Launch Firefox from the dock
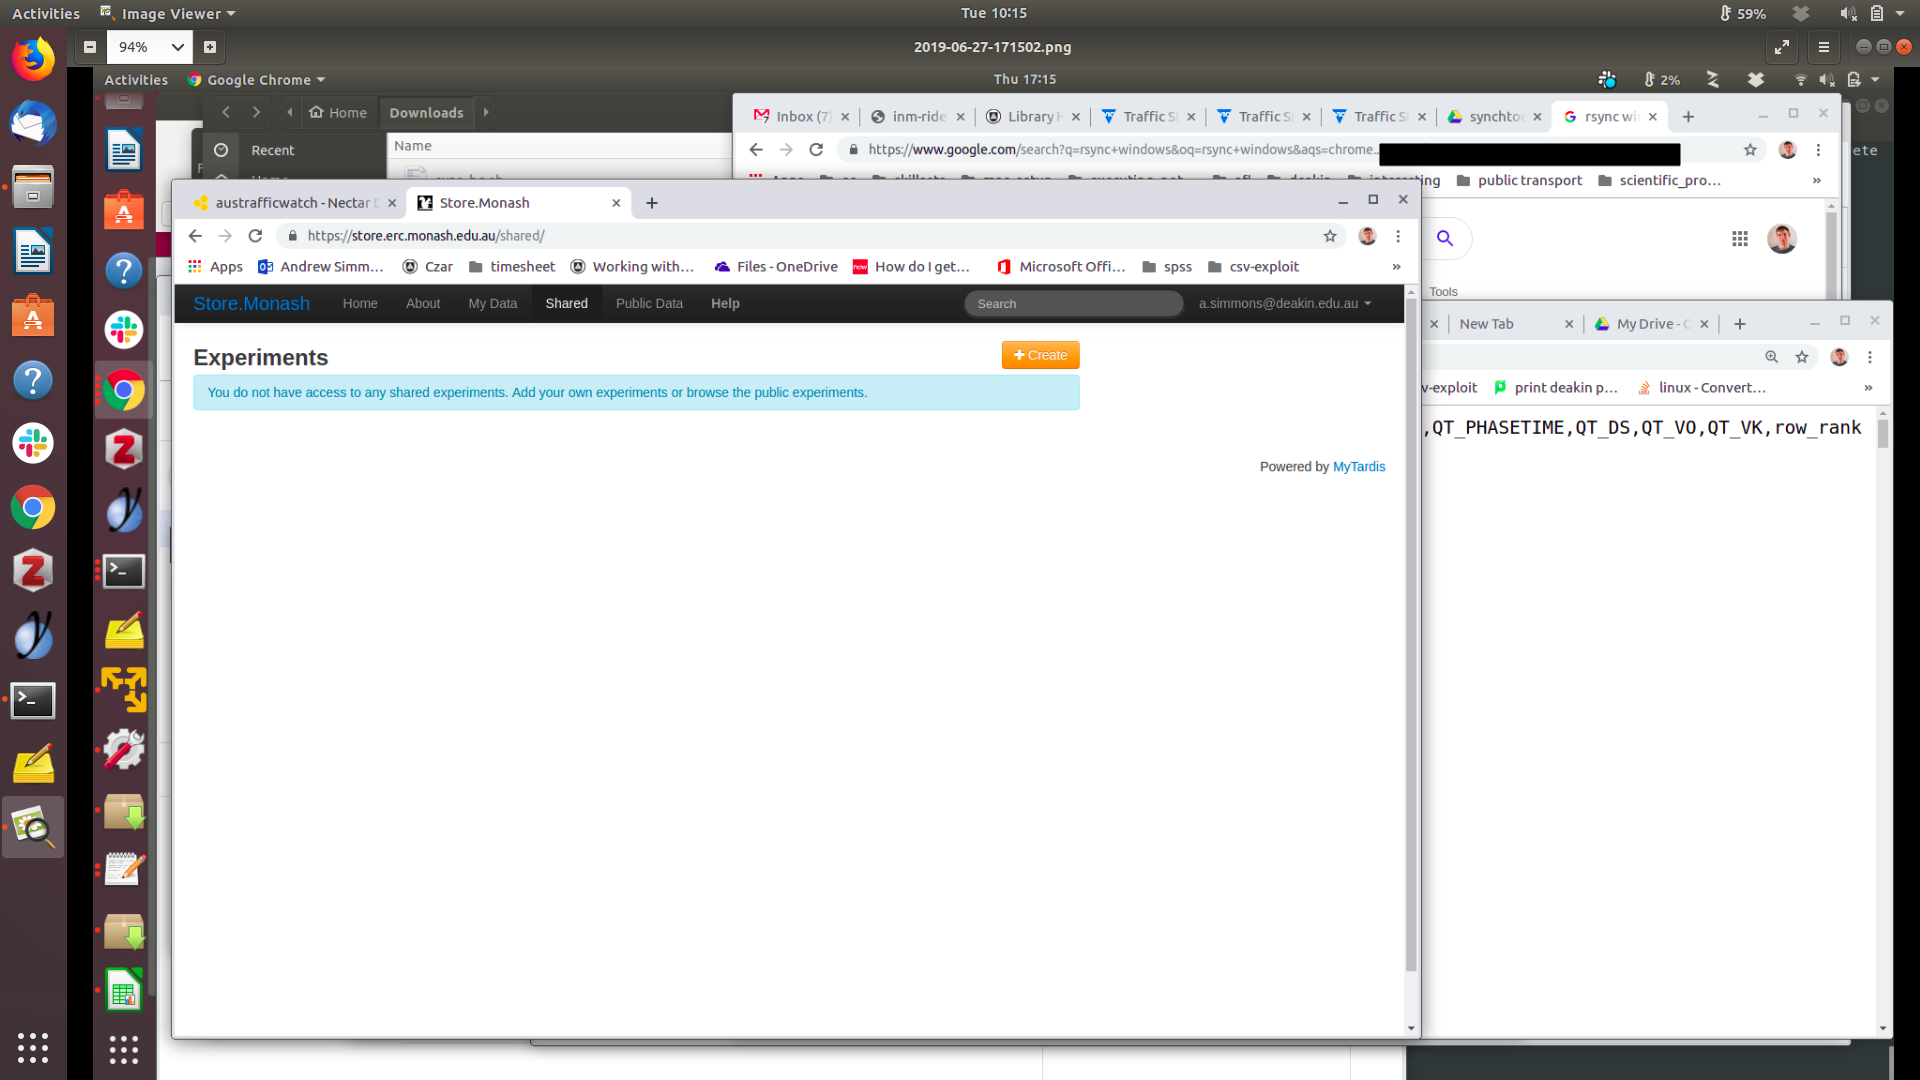The image size is (1920, 1080). click(33, 60)
